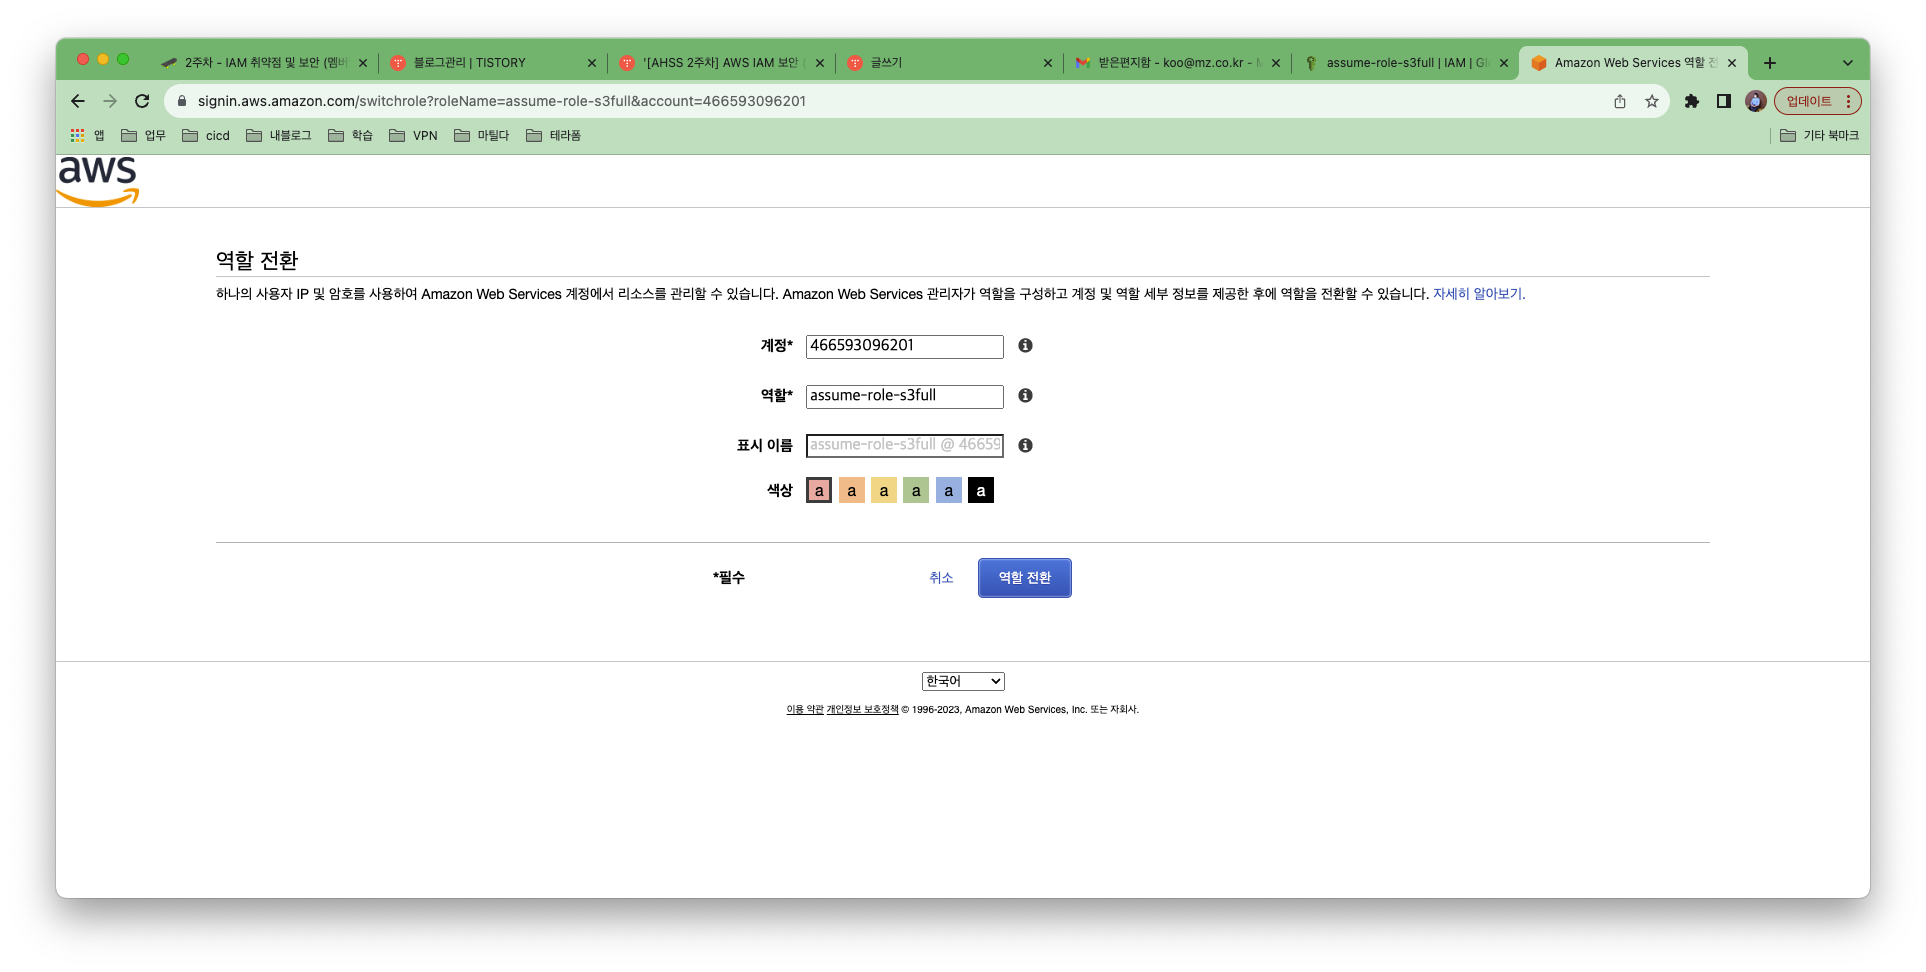Reload the AWS sign-in page

tap(142, 101)
